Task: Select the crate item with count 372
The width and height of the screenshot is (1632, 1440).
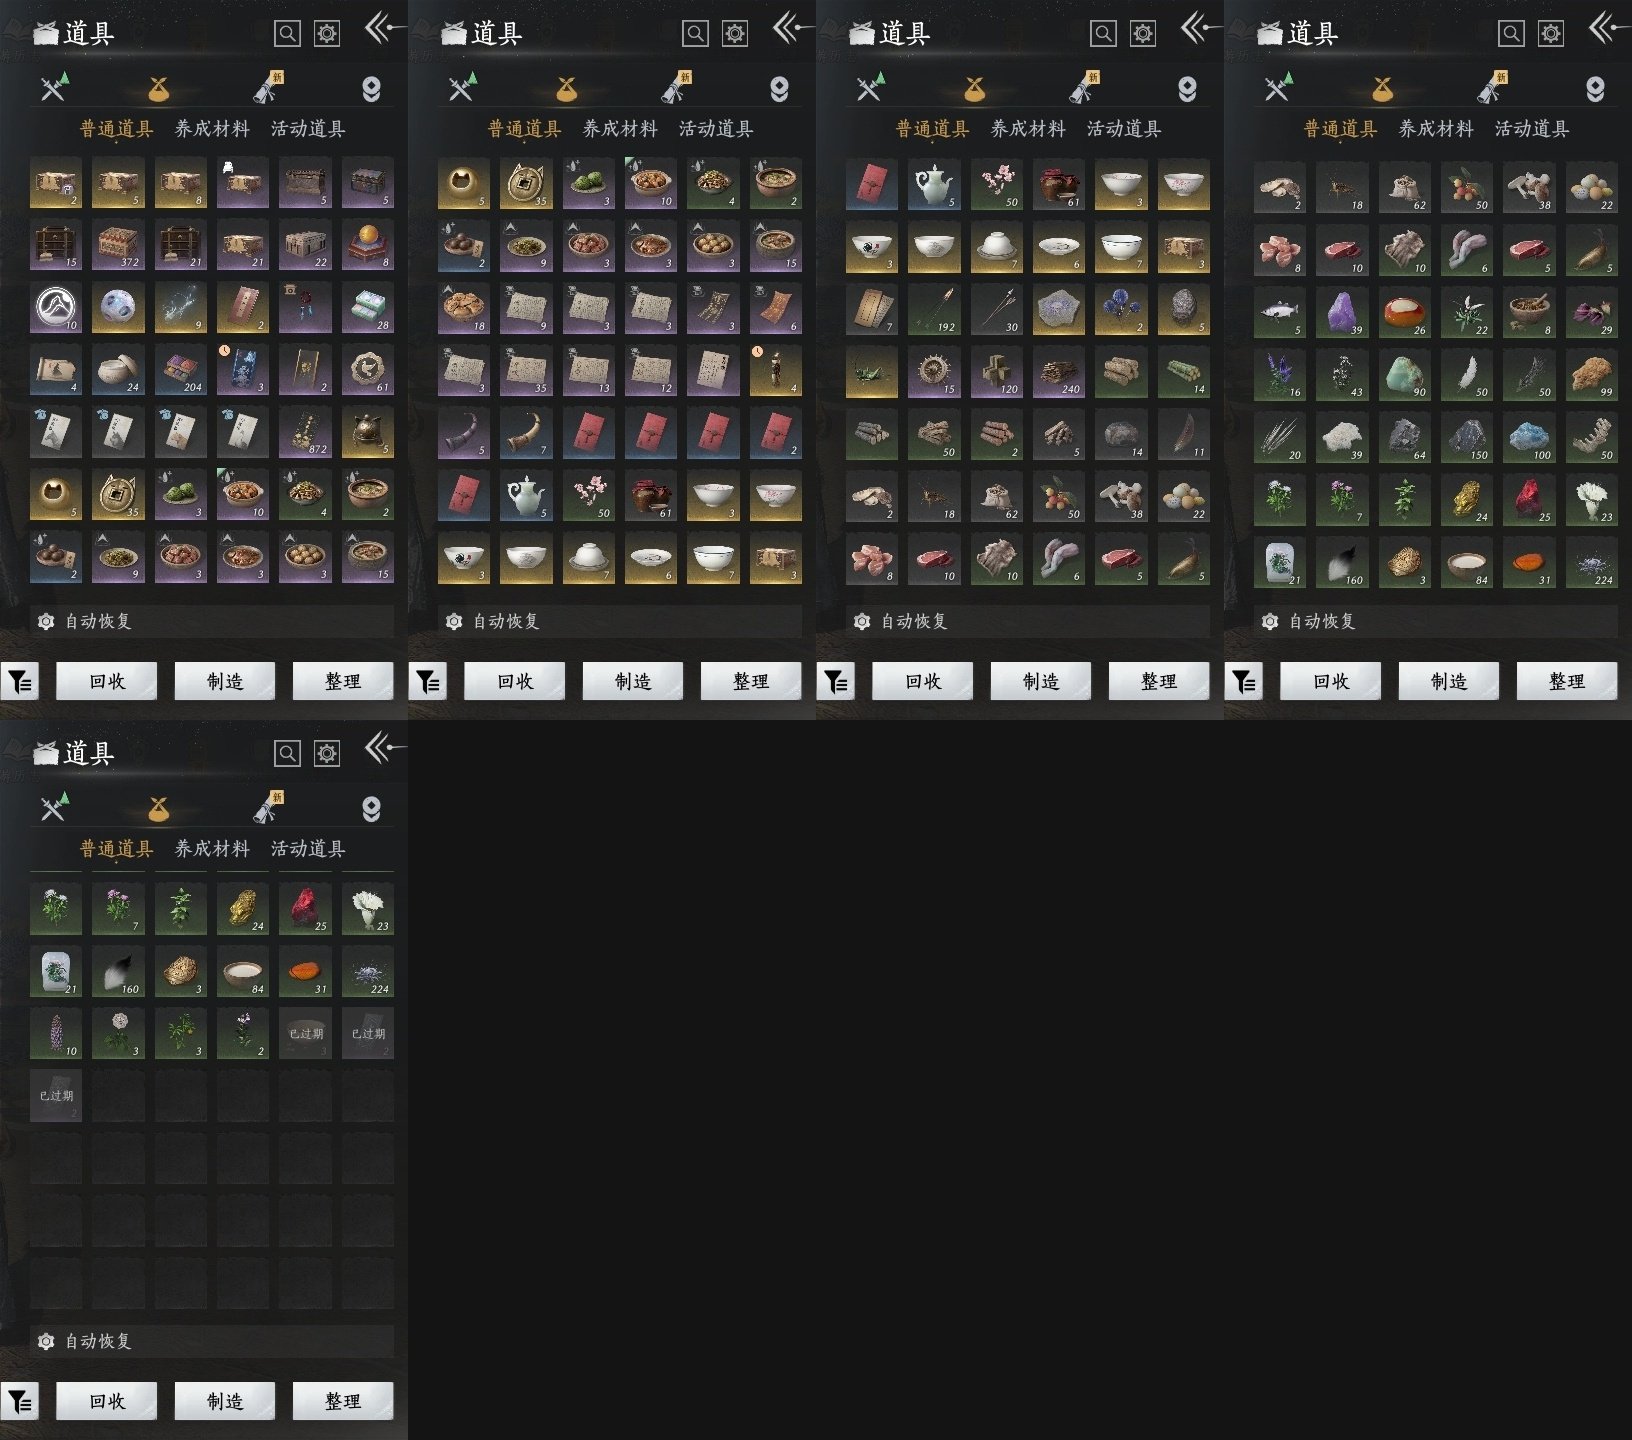Action: point(118,245)
